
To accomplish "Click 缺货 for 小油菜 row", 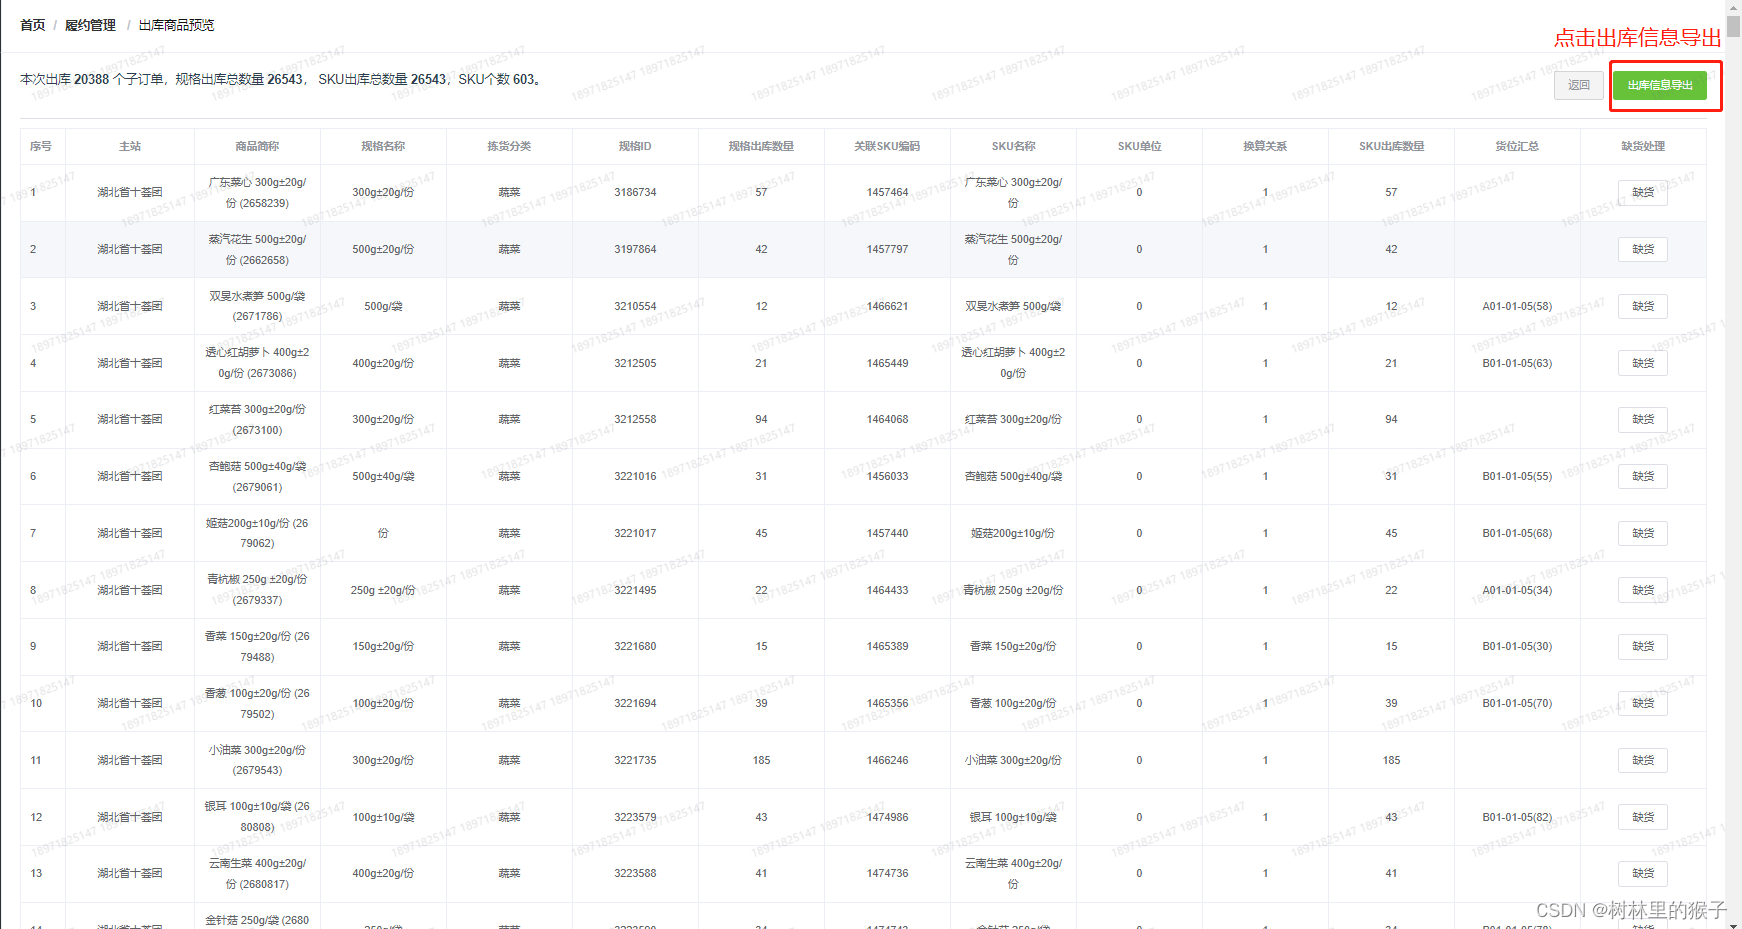I will click(1643, 760).
